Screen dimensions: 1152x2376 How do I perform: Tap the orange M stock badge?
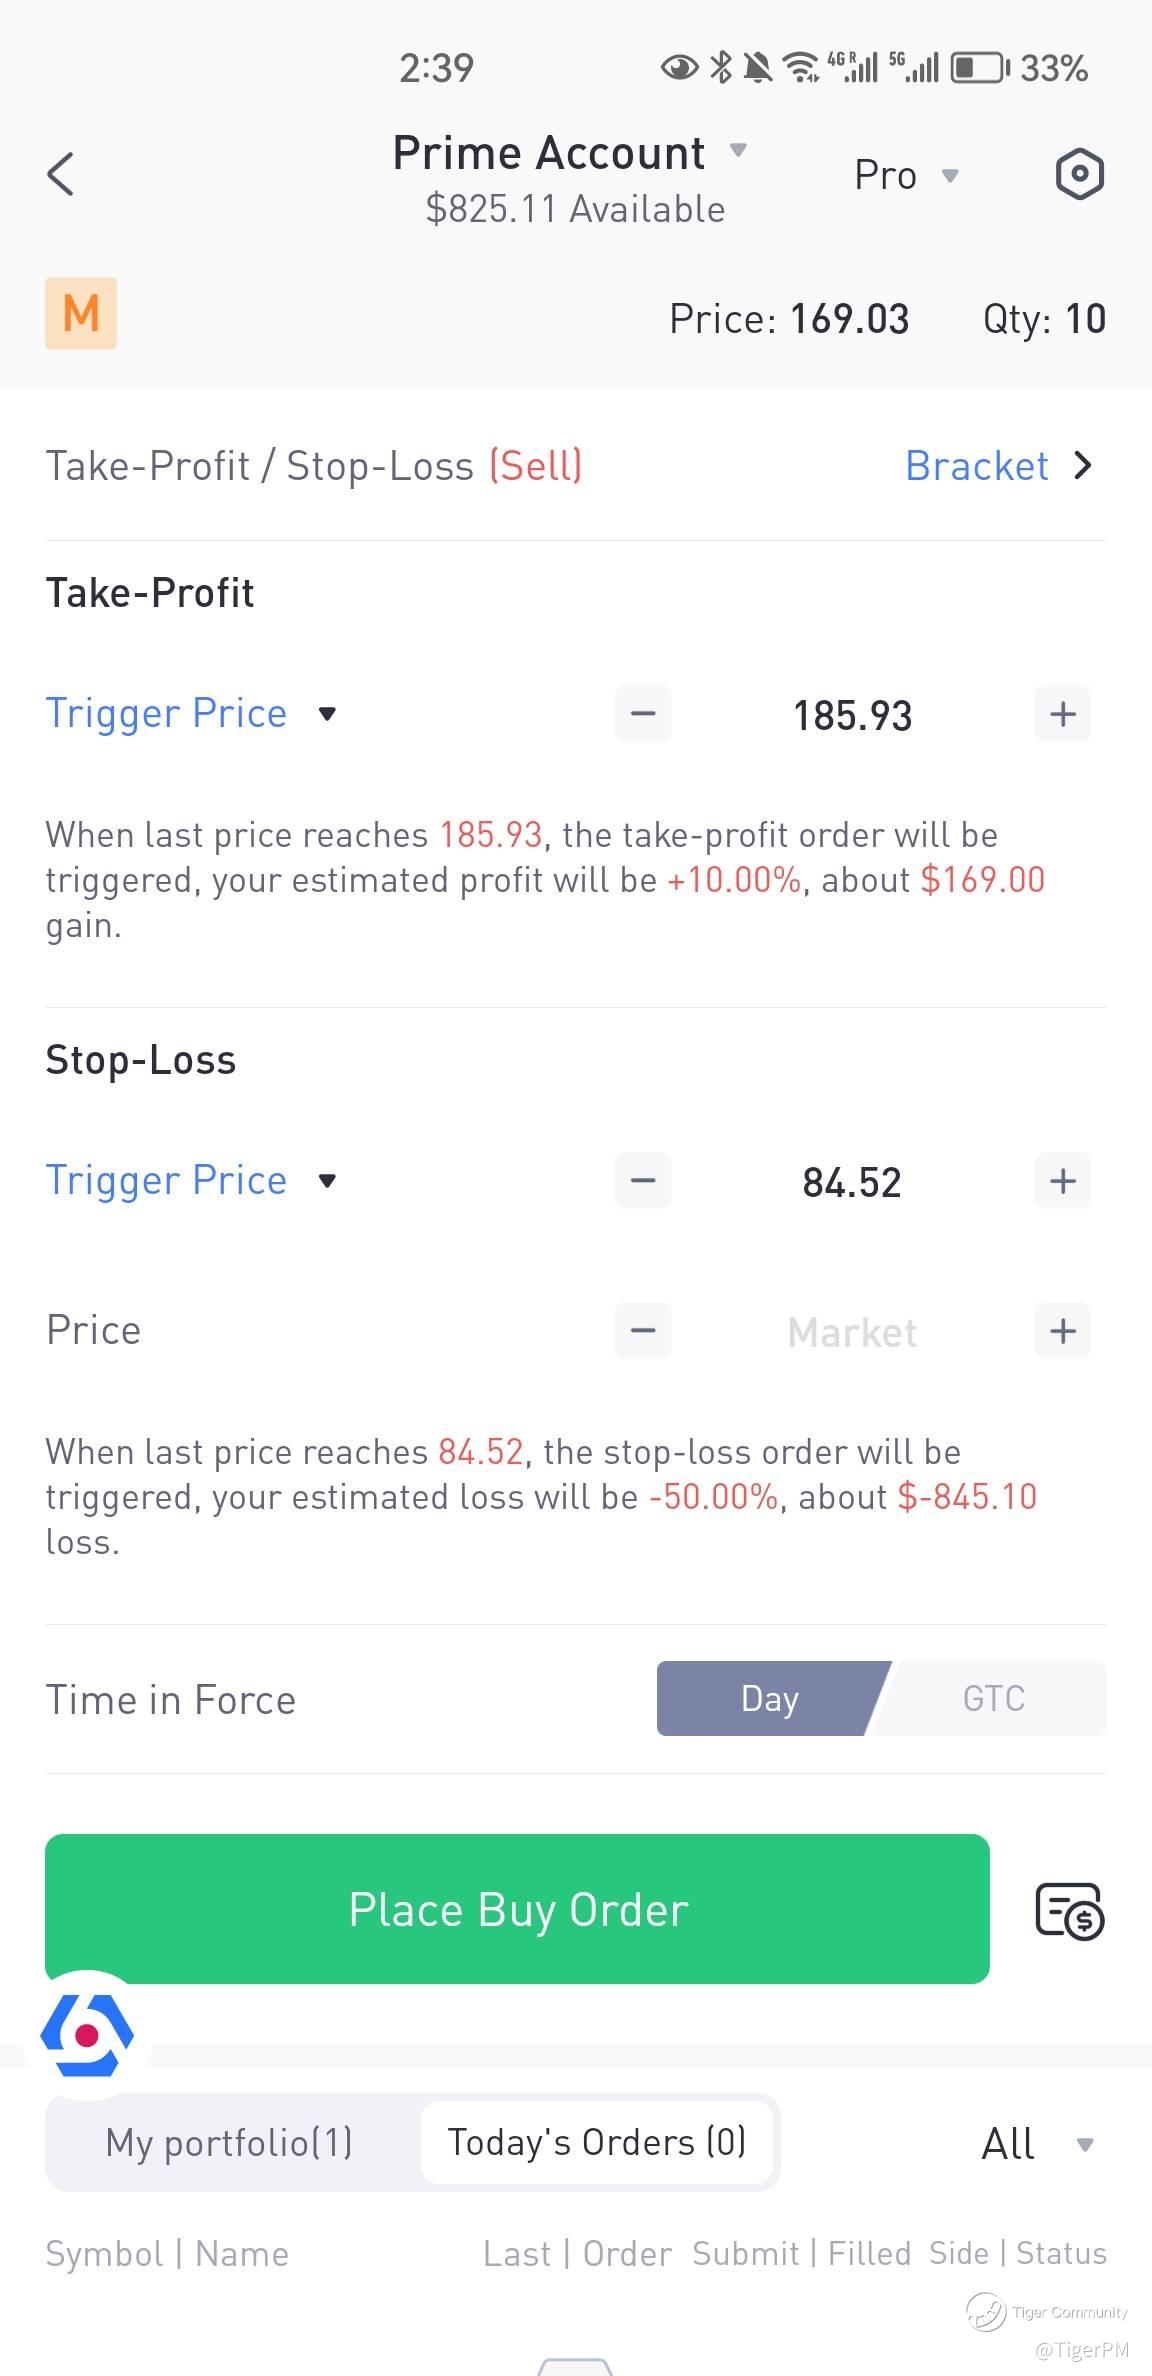(81, 314)
